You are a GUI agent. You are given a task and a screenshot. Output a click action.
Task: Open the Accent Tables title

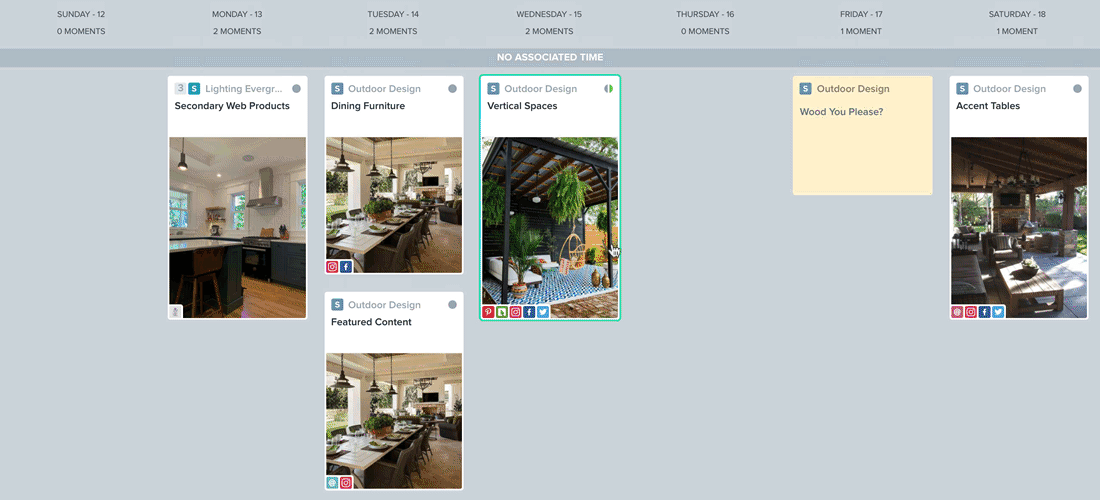pyautogui.click(x=988, y=106)
